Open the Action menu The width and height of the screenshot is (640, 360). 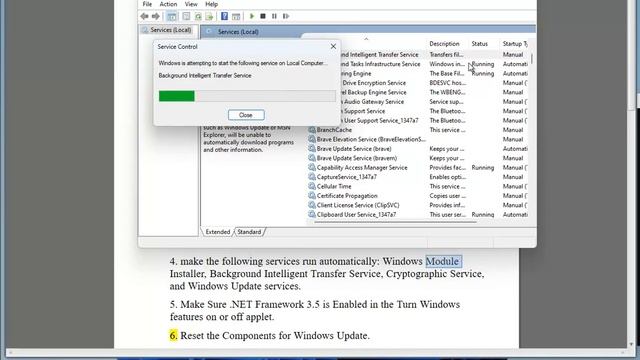[168, 4]
